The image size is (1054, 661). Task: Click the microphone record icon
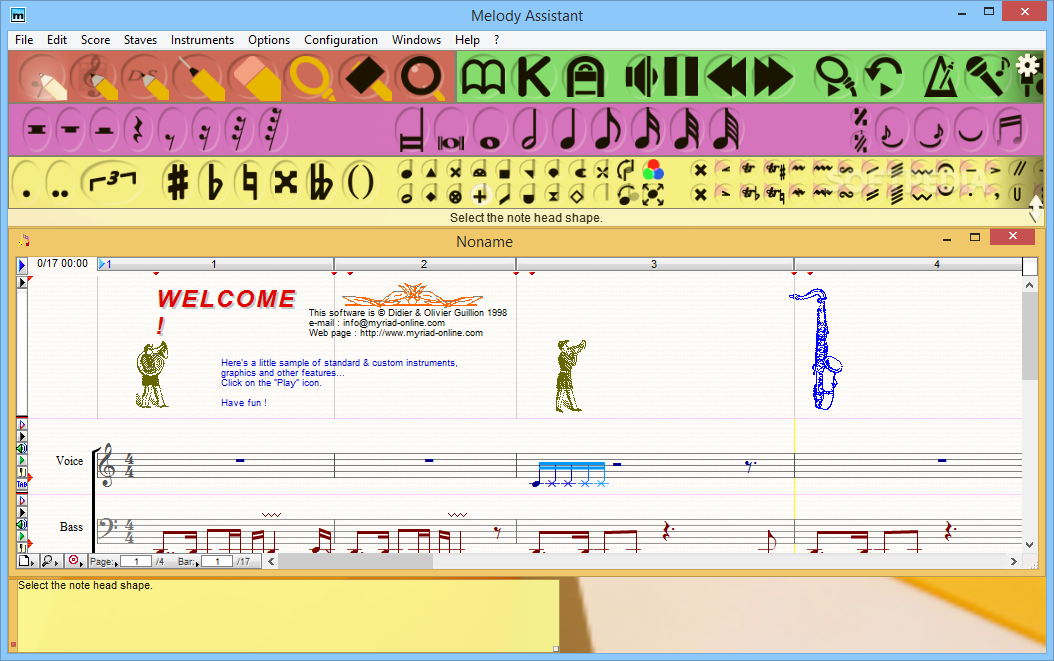coord(987,76)
